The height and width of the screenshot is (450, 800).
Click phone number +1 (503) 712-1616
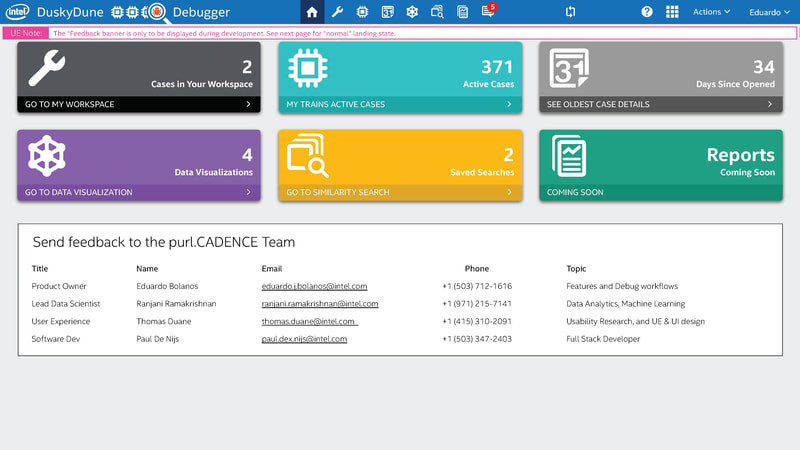point(477,286)
